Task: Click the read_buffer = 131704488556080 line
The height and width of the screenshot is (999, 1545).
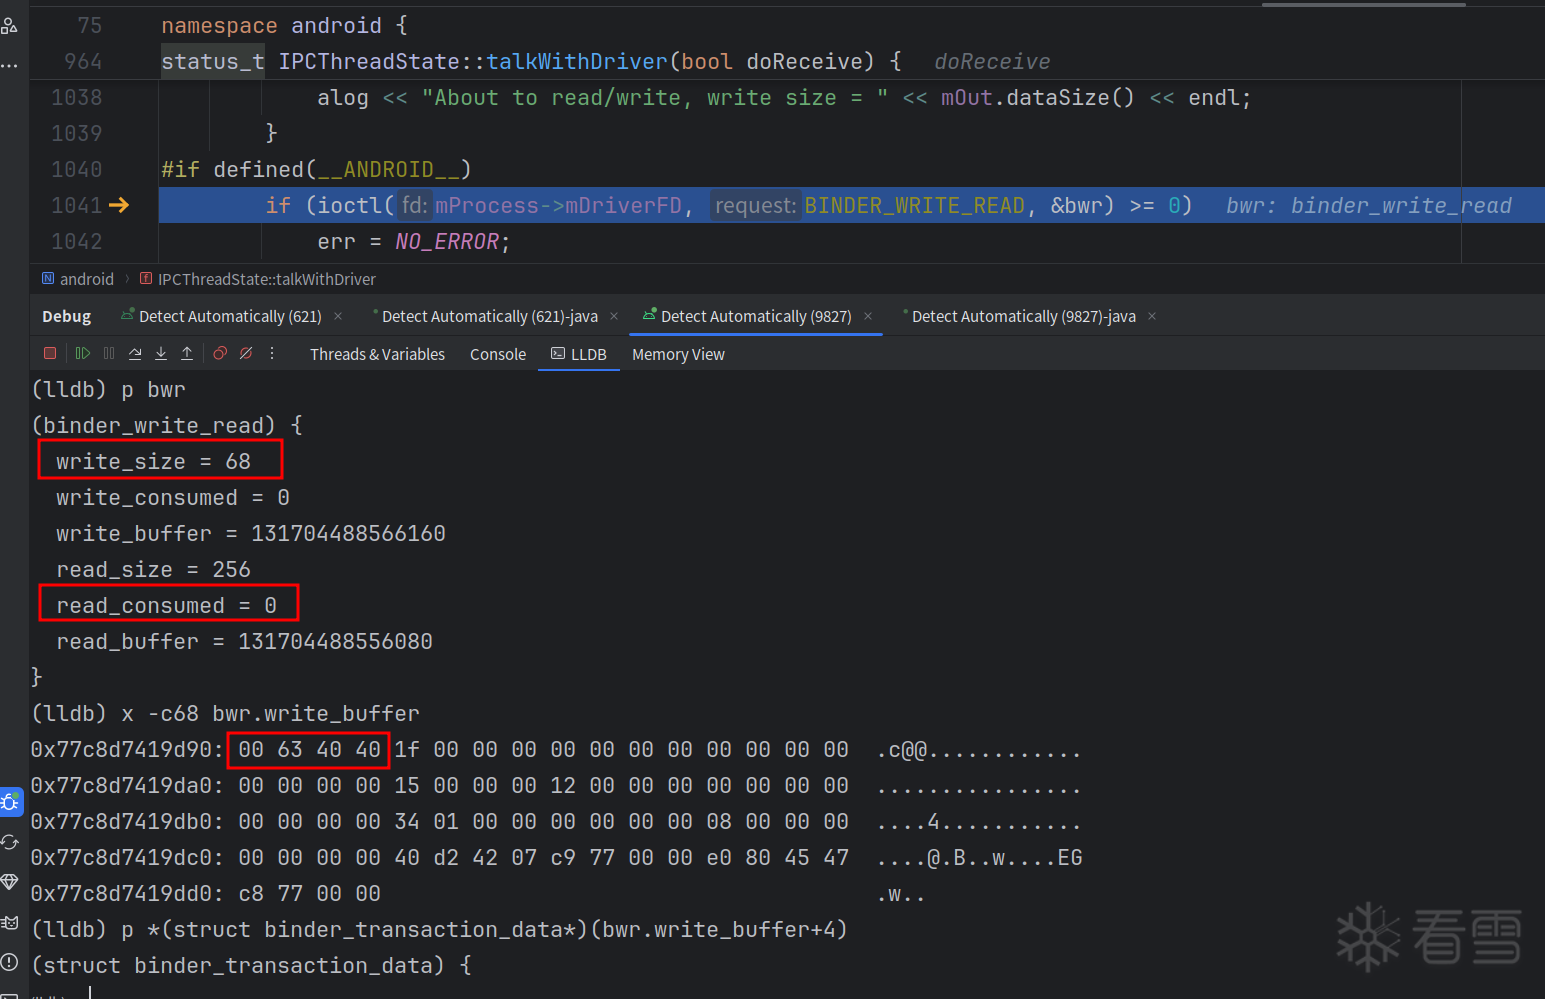Action: pyautogui.click(x=244, y=641)
